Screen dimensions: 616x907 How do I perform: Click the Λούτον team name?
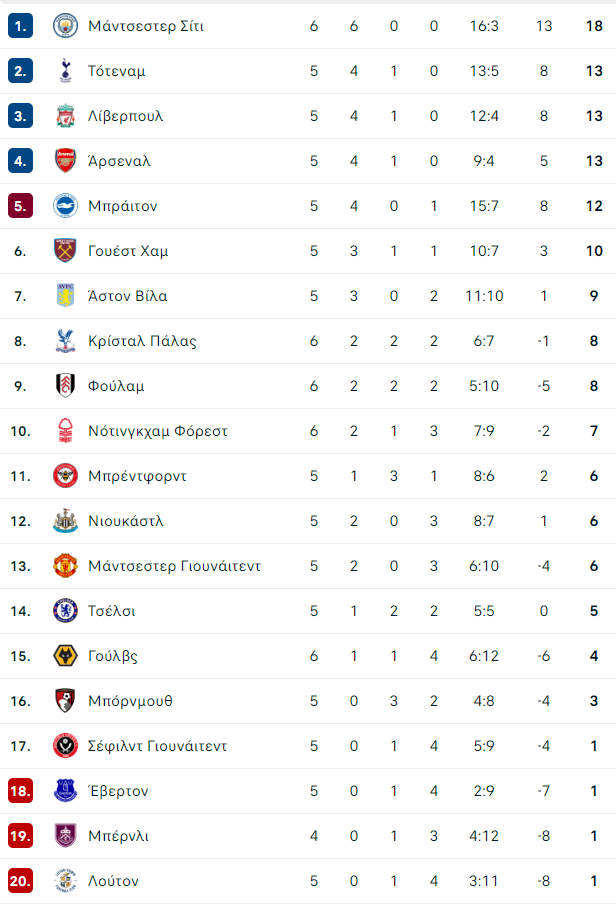[113, 881]
